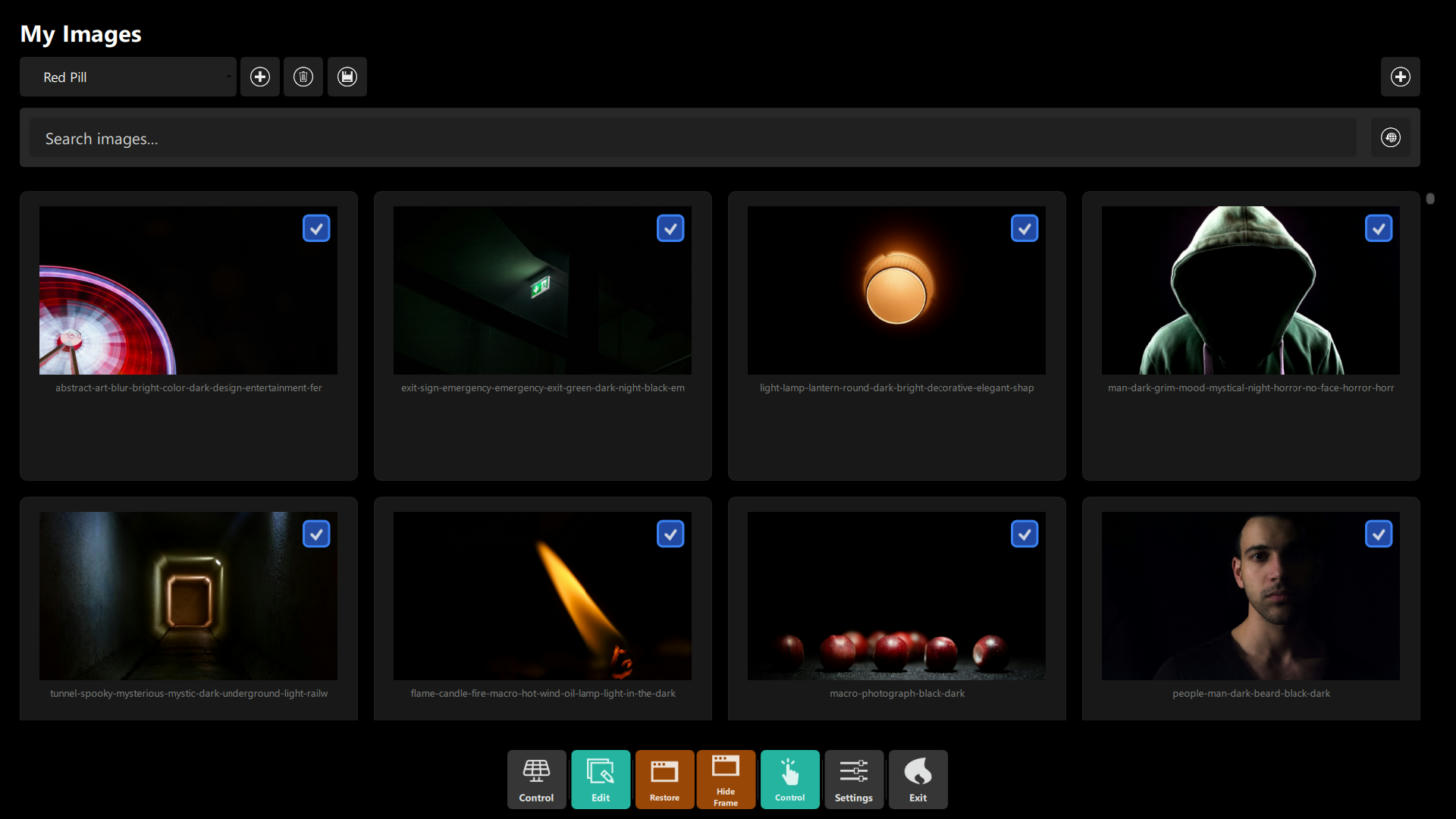This screenshot has width=1456, height=819.
Task: Select the faceless hooded man thumbnail
Action: tap(1250, 290)
